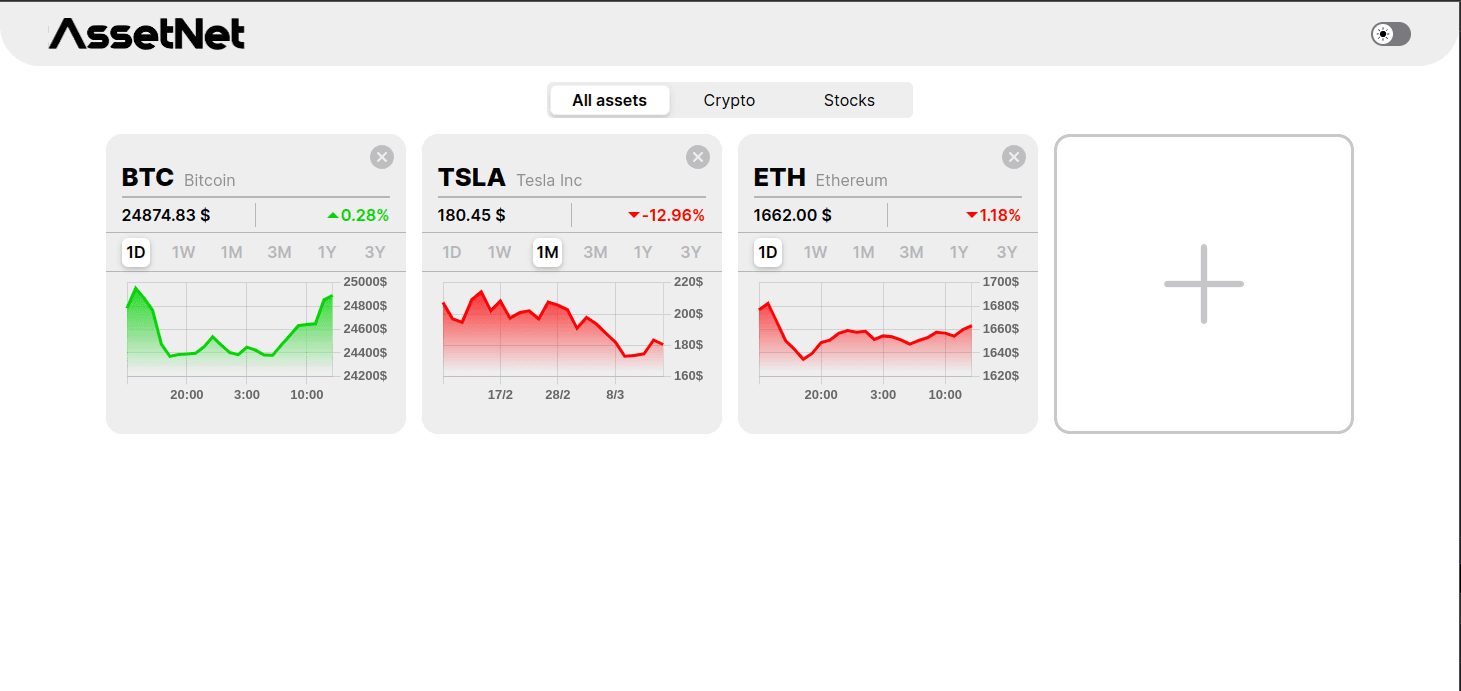Click the 1662.00 $ price

793,215
